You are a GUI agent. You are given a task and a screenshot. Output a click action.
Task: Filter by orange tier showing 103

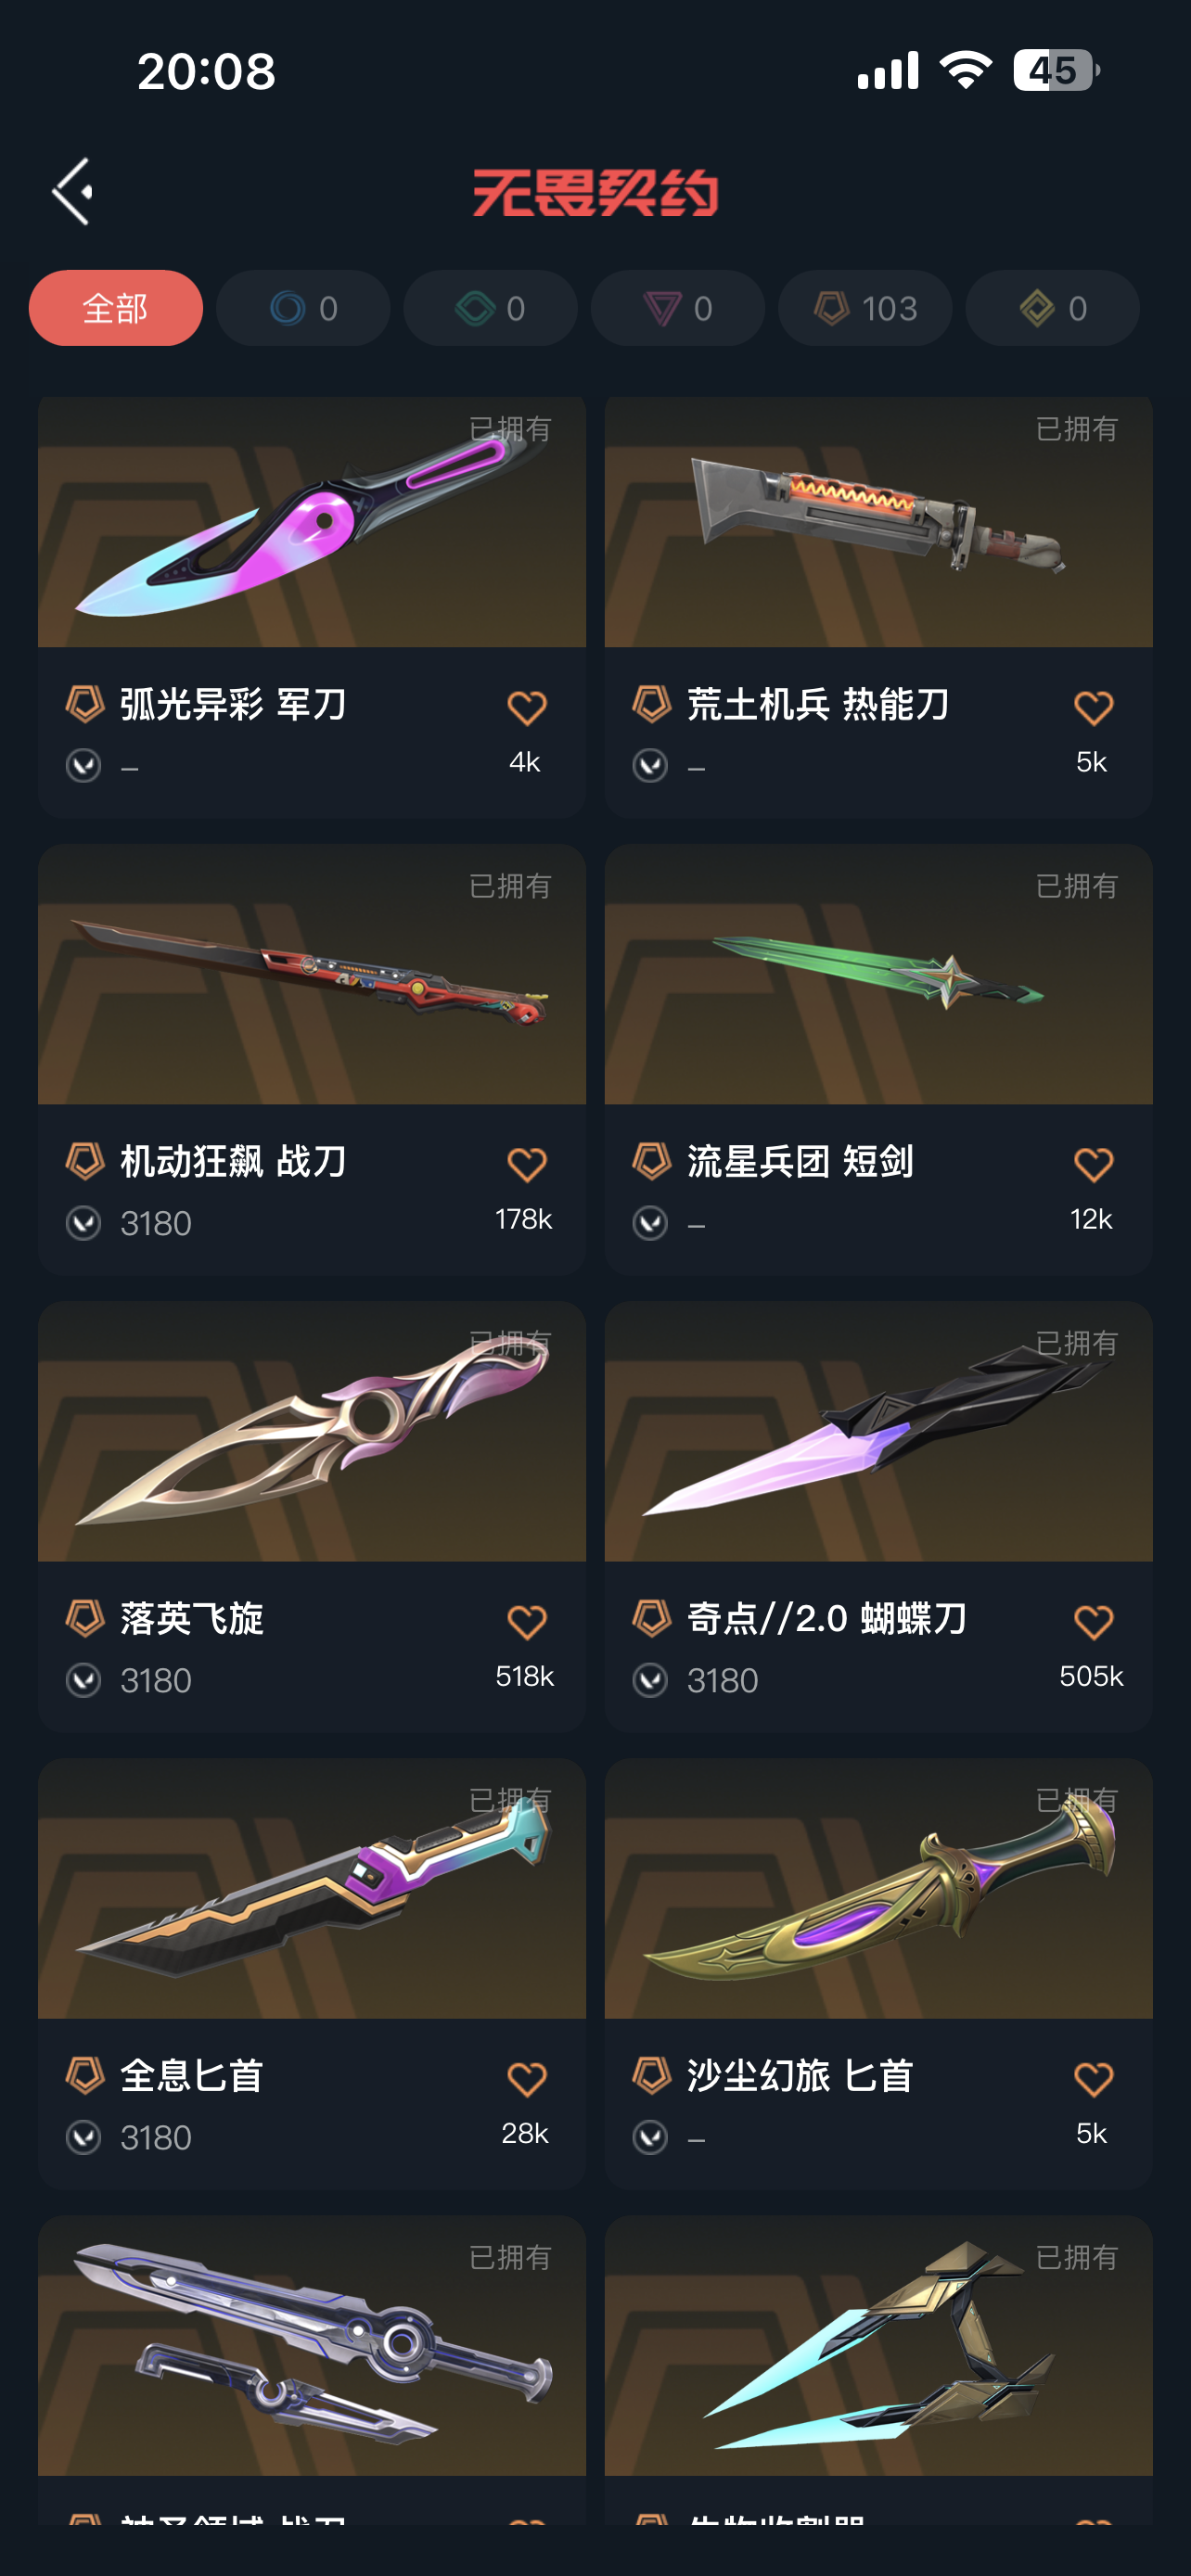(x=865, y=308)
